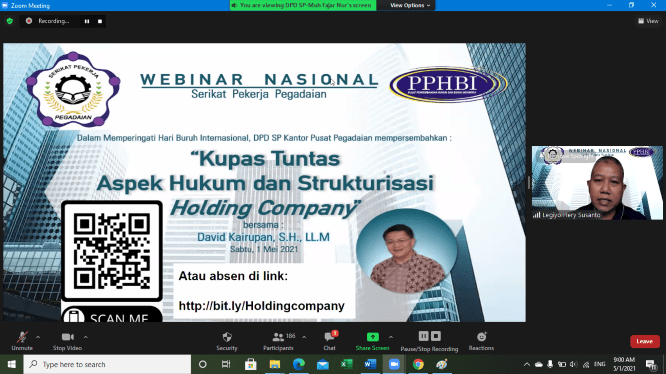The image size is (666, 374).
Task: Toggle Stop Video camera button
Action: point(67,337)
